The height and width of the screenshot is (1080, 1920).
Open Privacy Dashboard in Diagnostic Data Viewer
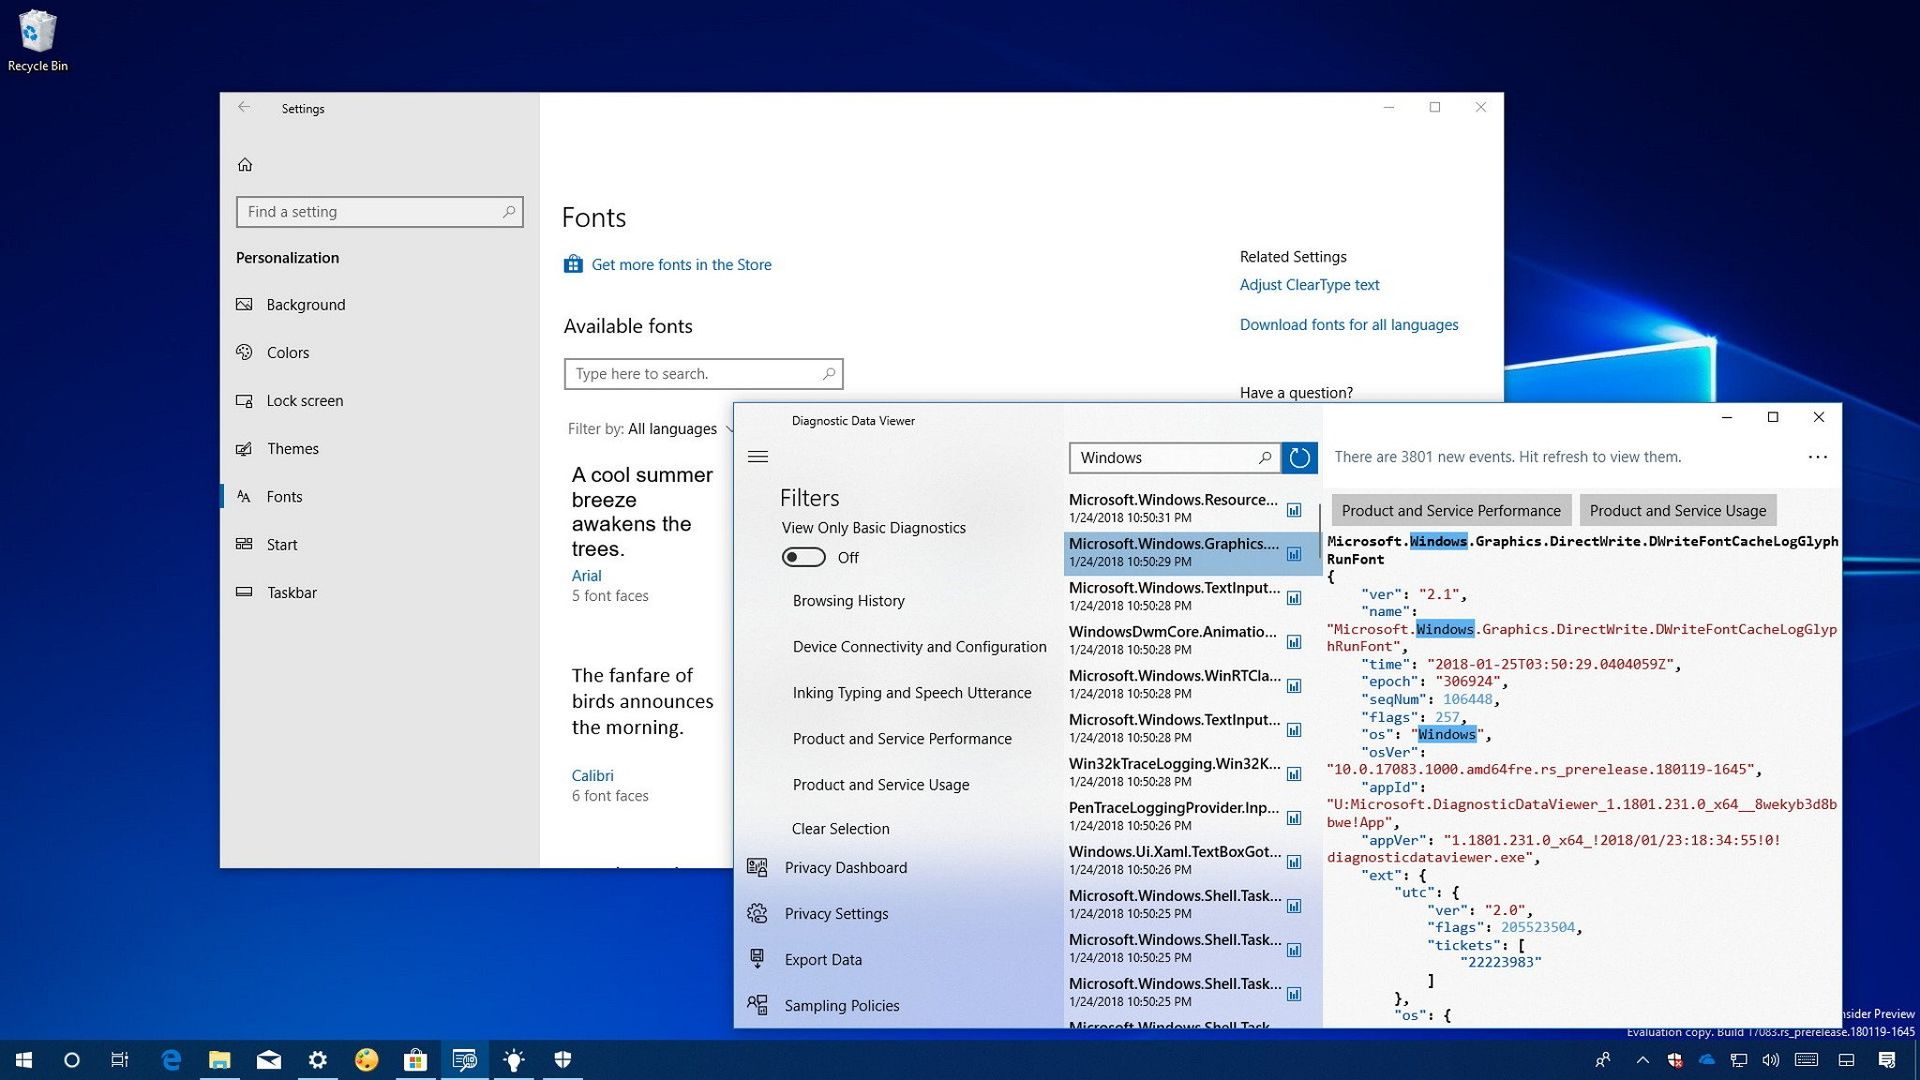(x=845, y=867)
